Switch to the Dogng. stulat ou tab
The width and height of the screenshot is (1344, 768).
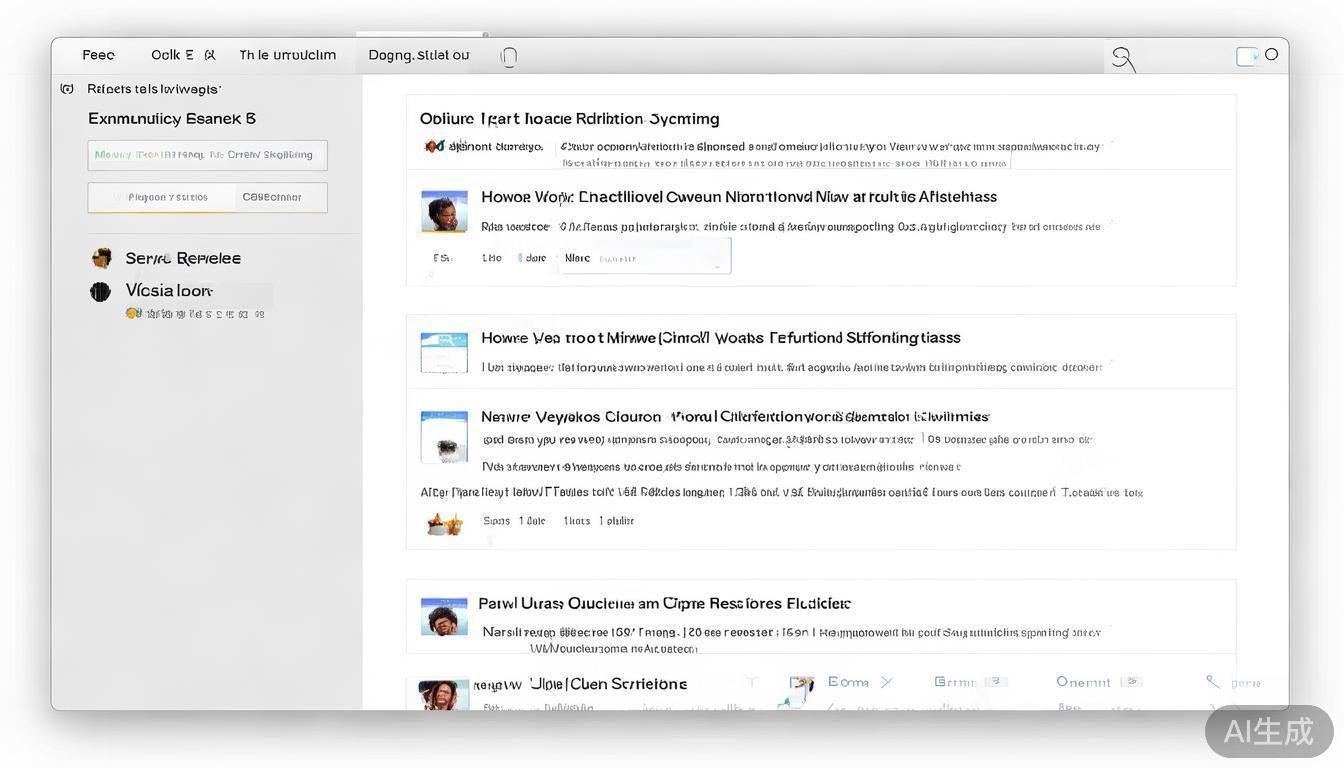(x=418, y=55)
